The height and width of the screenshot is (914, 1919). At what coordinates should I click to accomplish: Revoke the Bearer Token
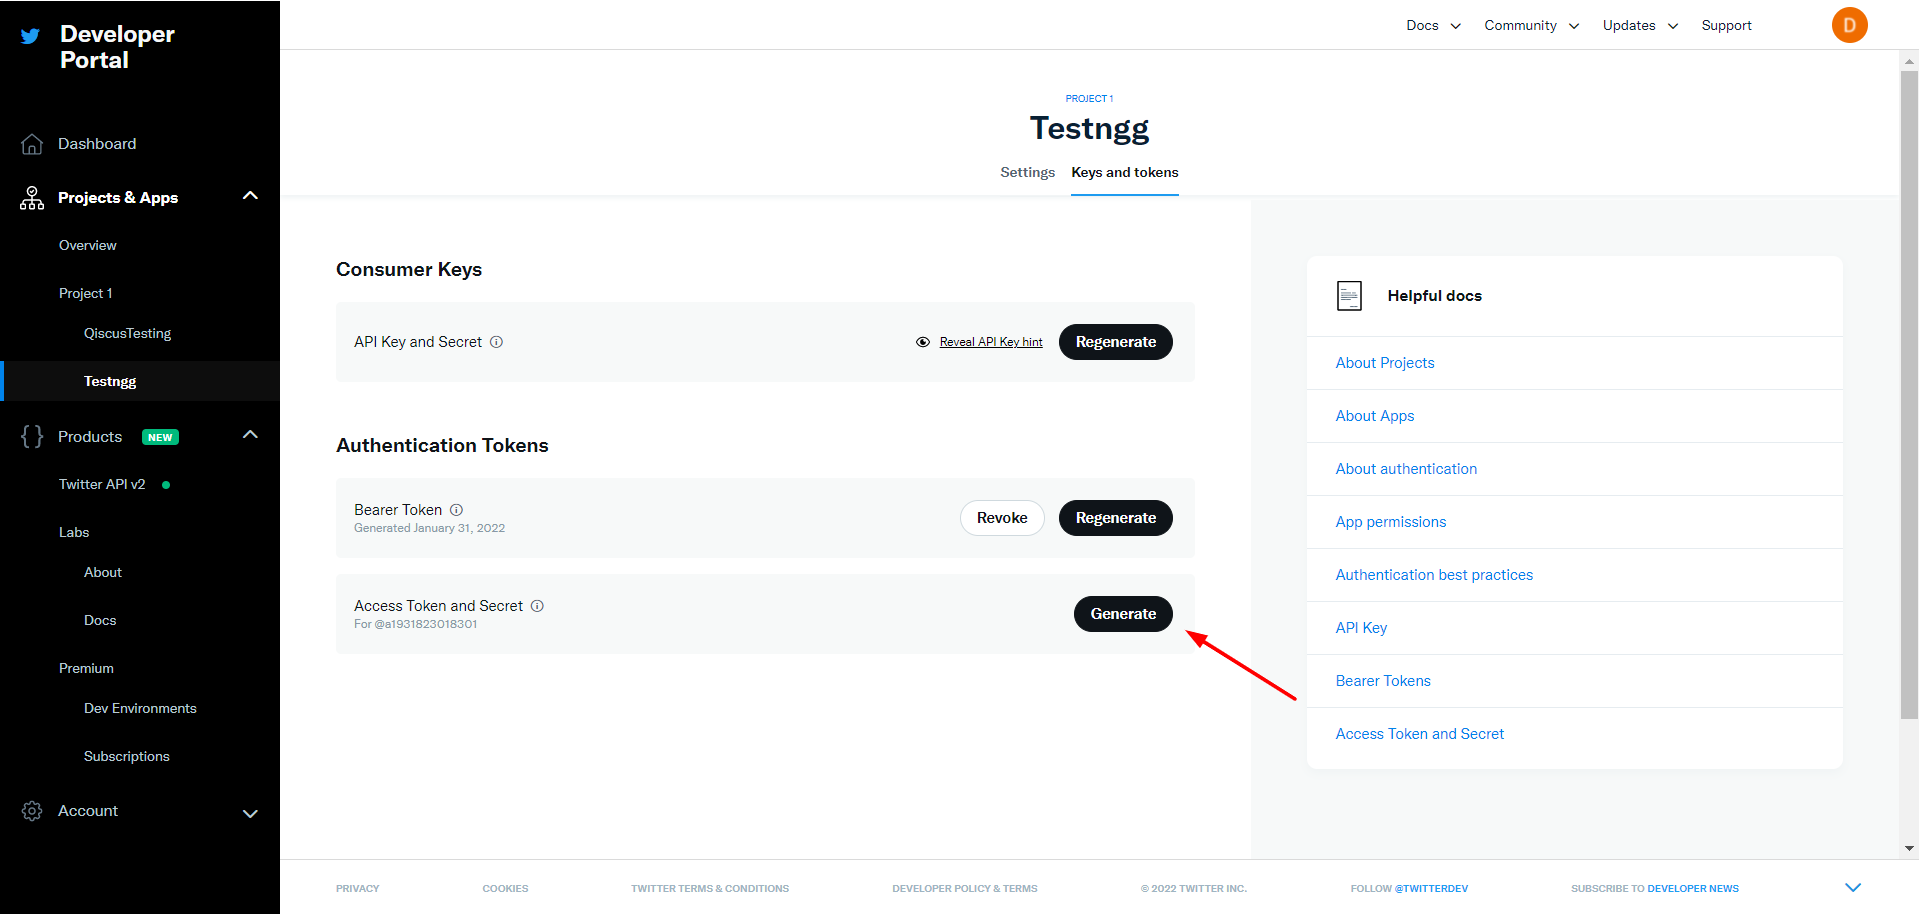[x=1001, y=518]
